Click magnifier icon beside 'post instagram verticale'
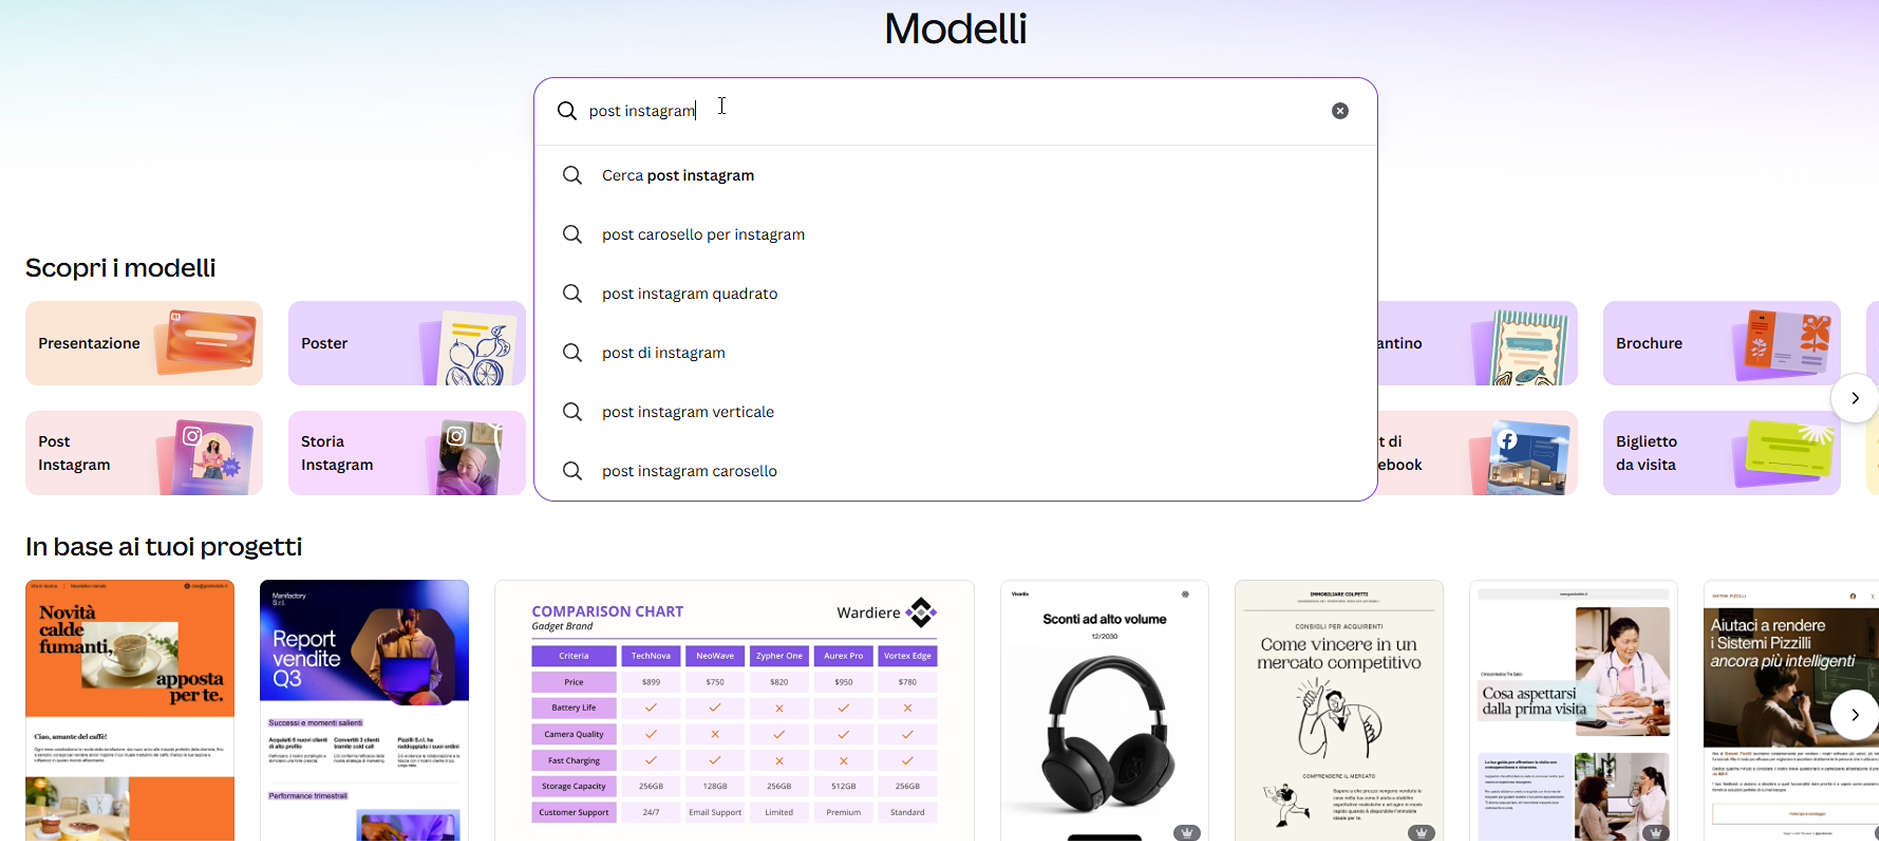 (572, 411)
